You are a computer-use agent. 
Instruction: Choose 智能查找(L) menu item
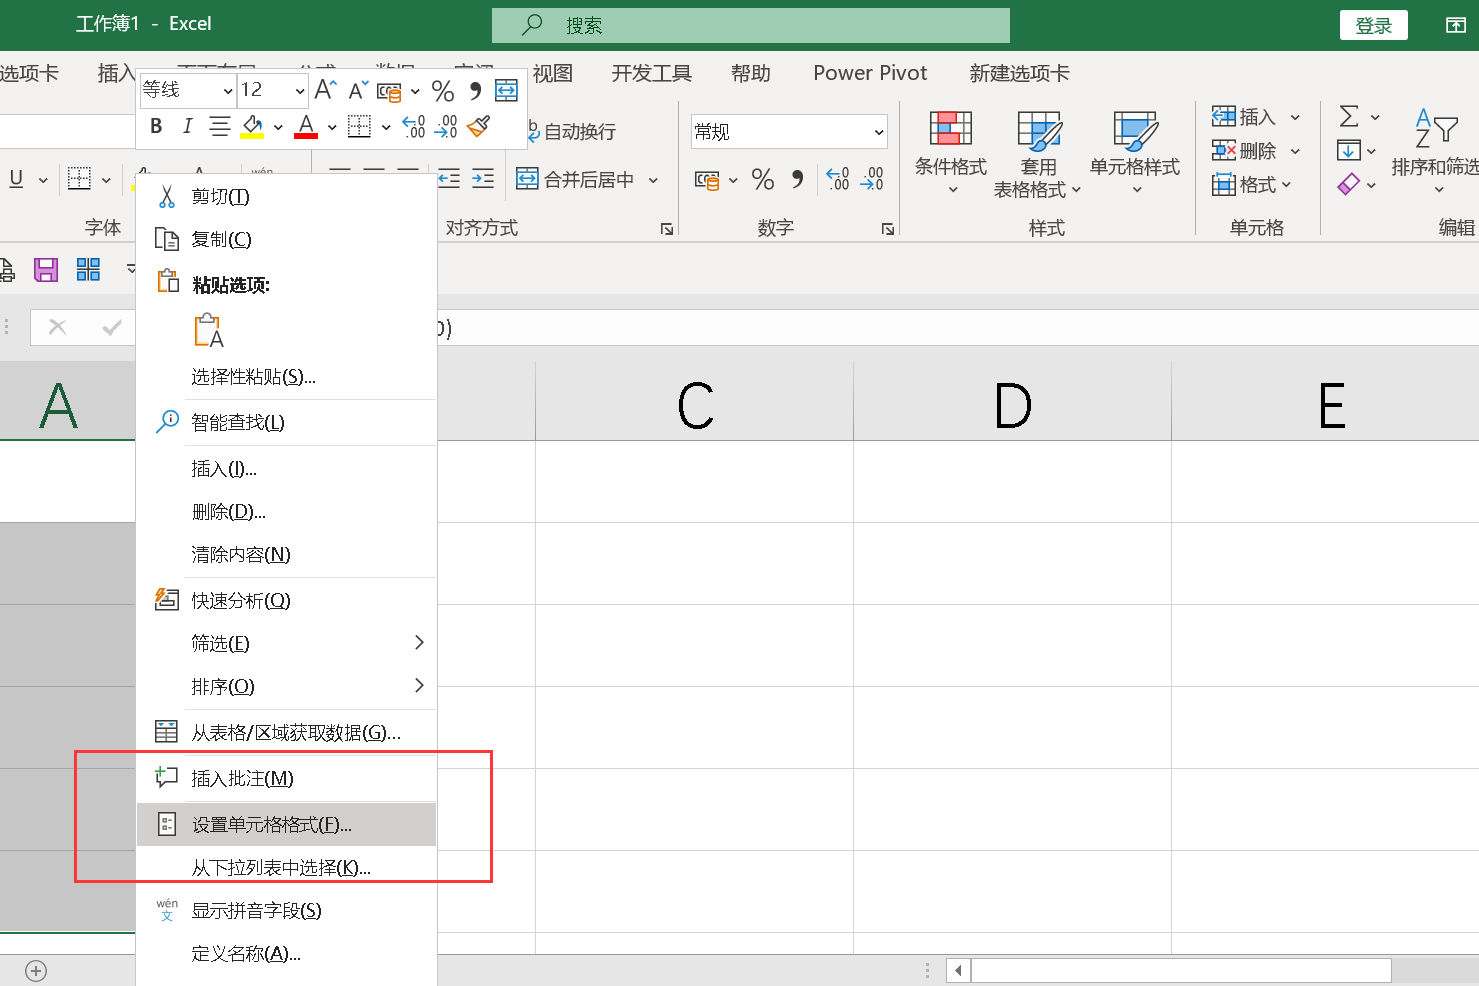[x=286, y=422]
